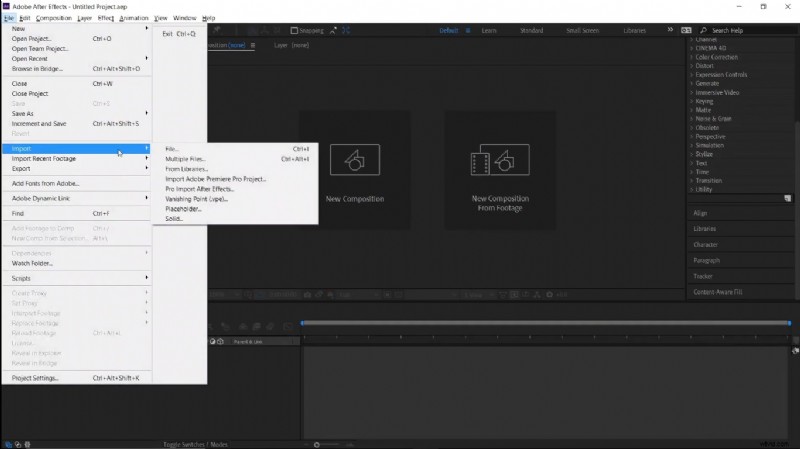
Task: Click the Default workspace menu icon
Action: tap(468, 31)
